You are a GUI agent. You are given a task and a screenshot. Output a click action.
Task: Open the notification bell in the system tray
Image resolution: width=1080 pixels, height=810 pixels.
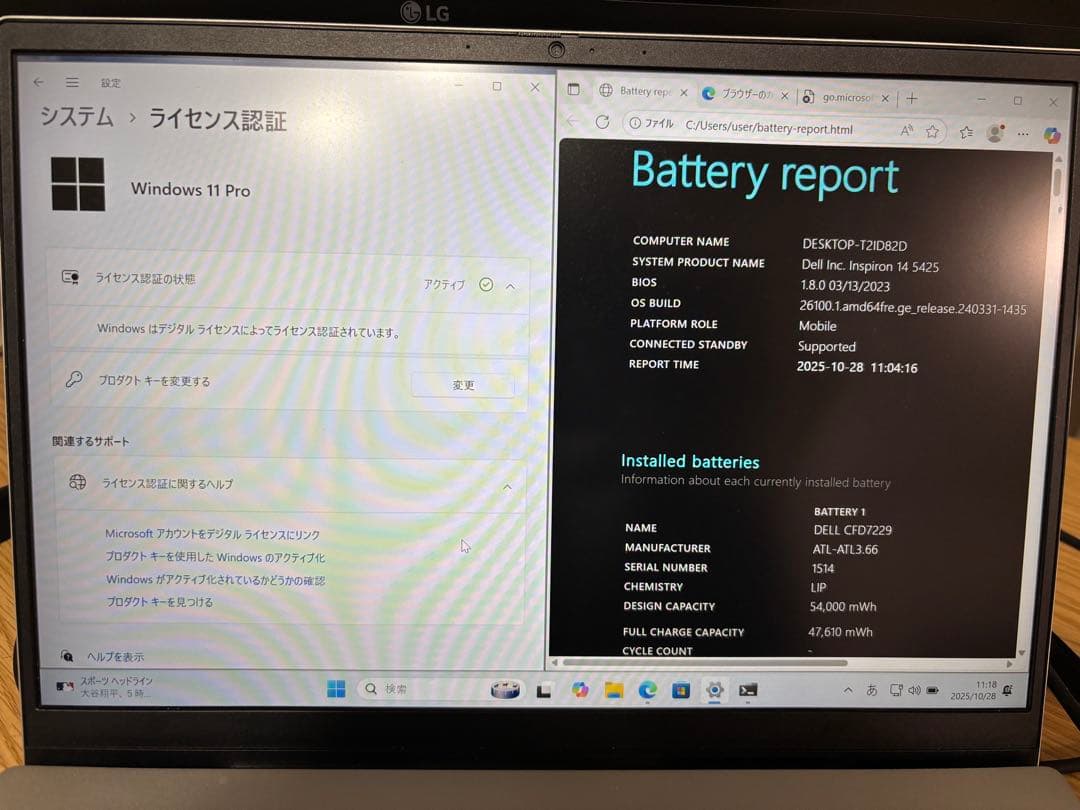click(1009, 690)
